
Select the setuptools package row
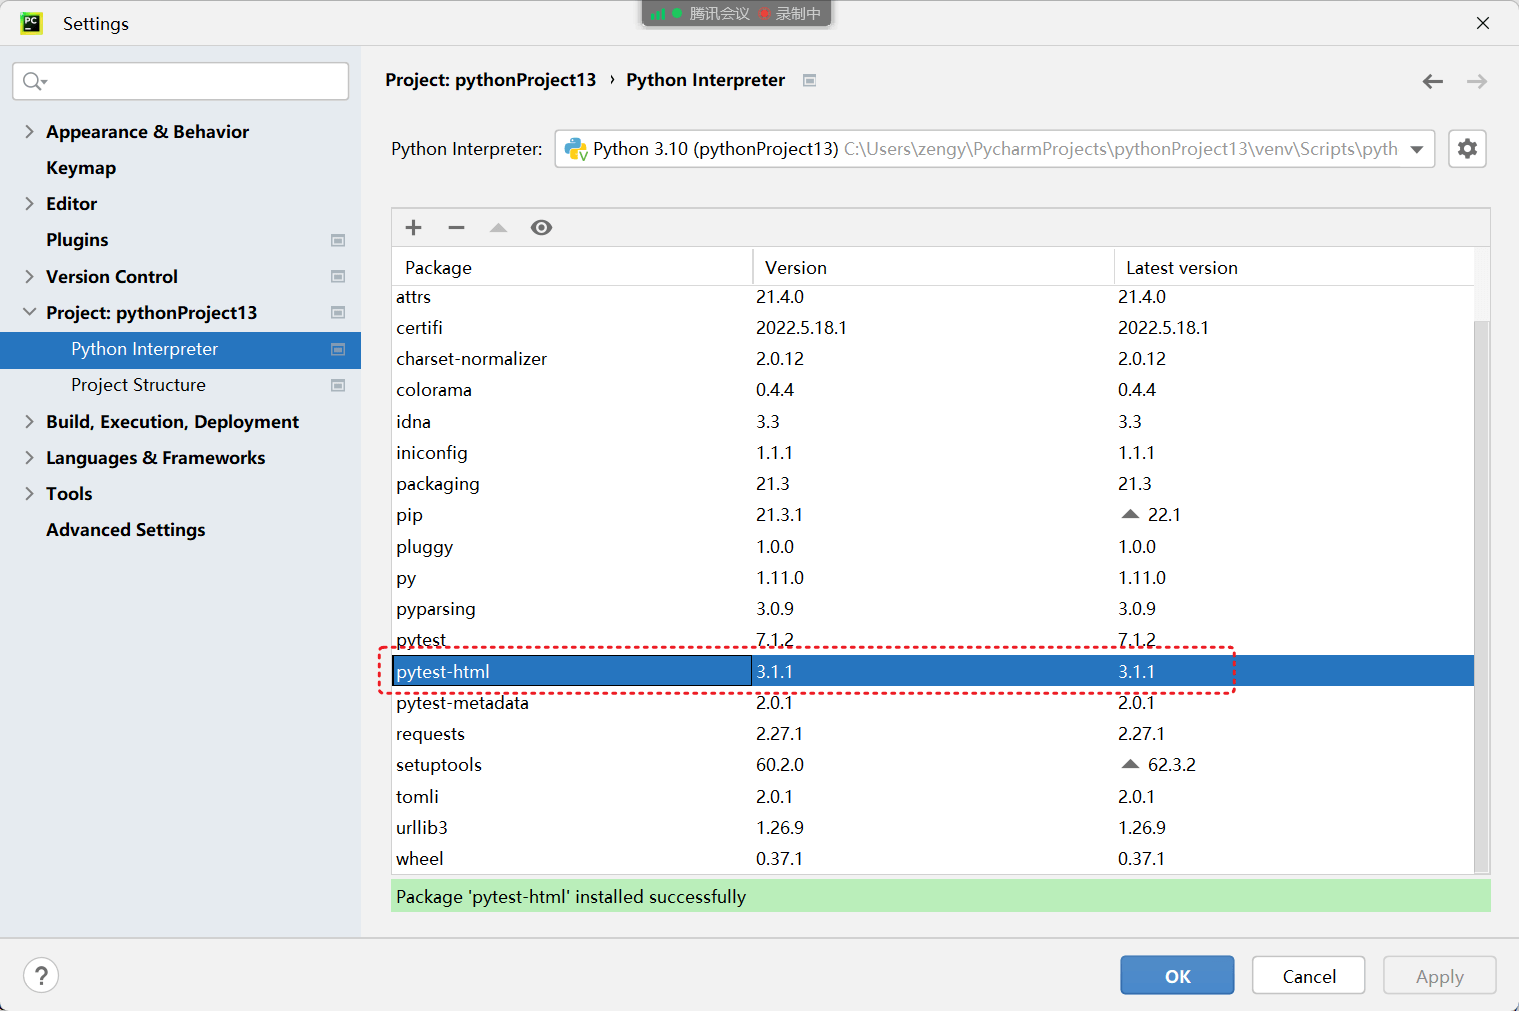click(x=933, y=765)
